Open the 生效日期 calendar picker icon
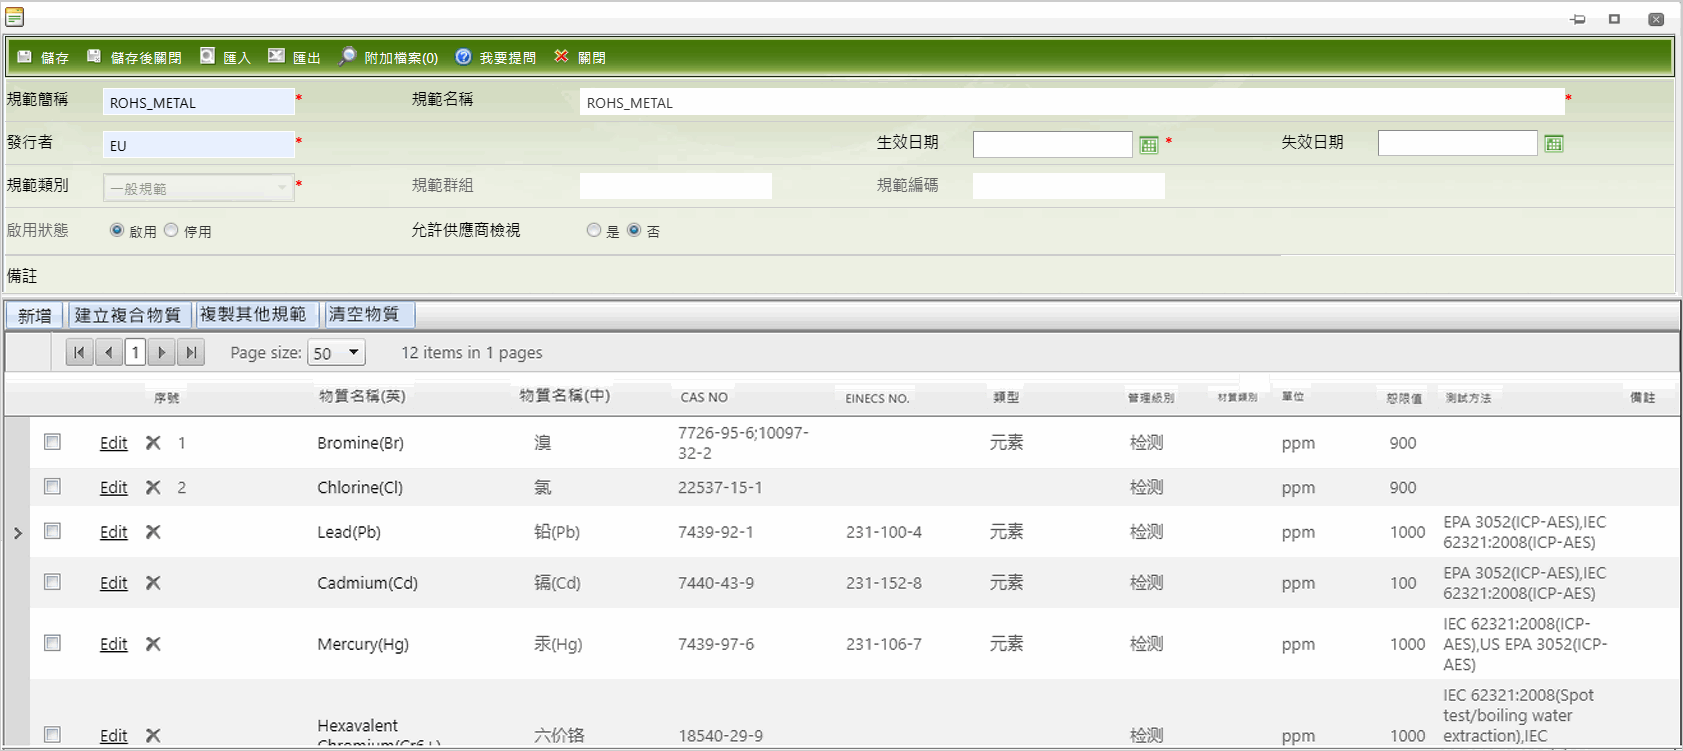The image size is (1683, 751). click(1149, 145)
